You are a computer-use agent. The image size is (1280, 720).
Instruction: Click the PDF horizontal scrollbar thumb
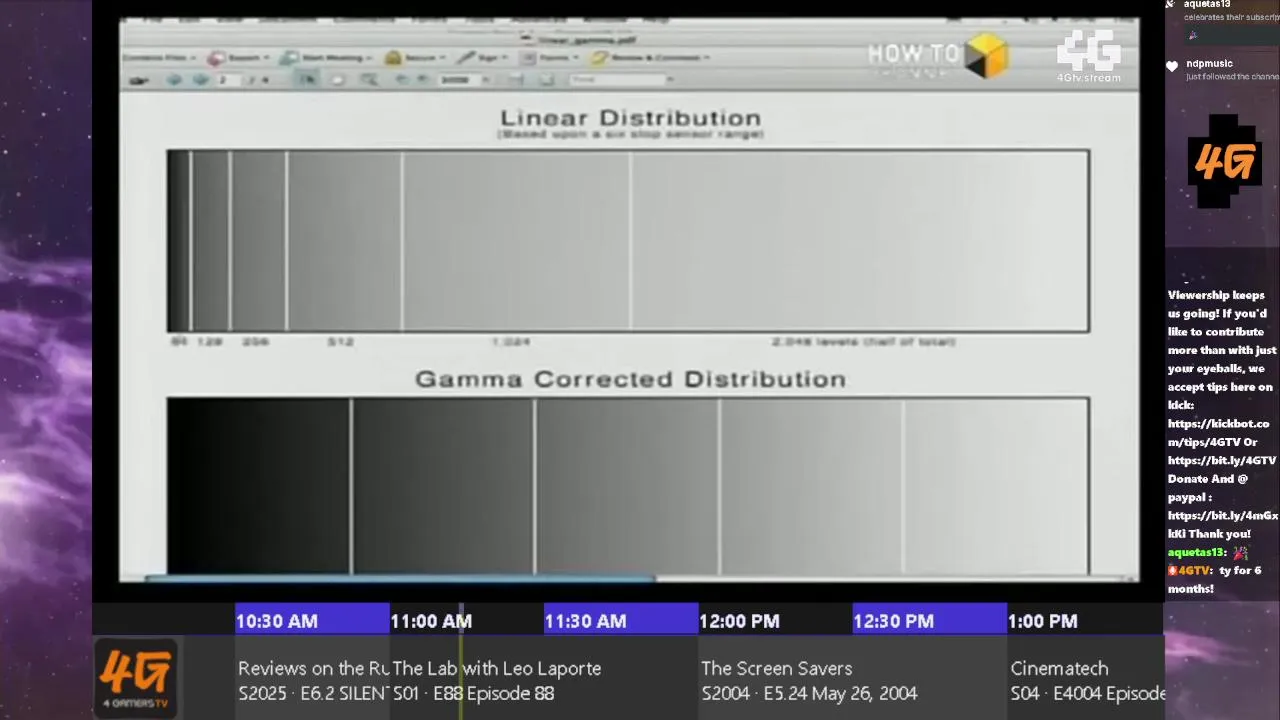[400, 578]
